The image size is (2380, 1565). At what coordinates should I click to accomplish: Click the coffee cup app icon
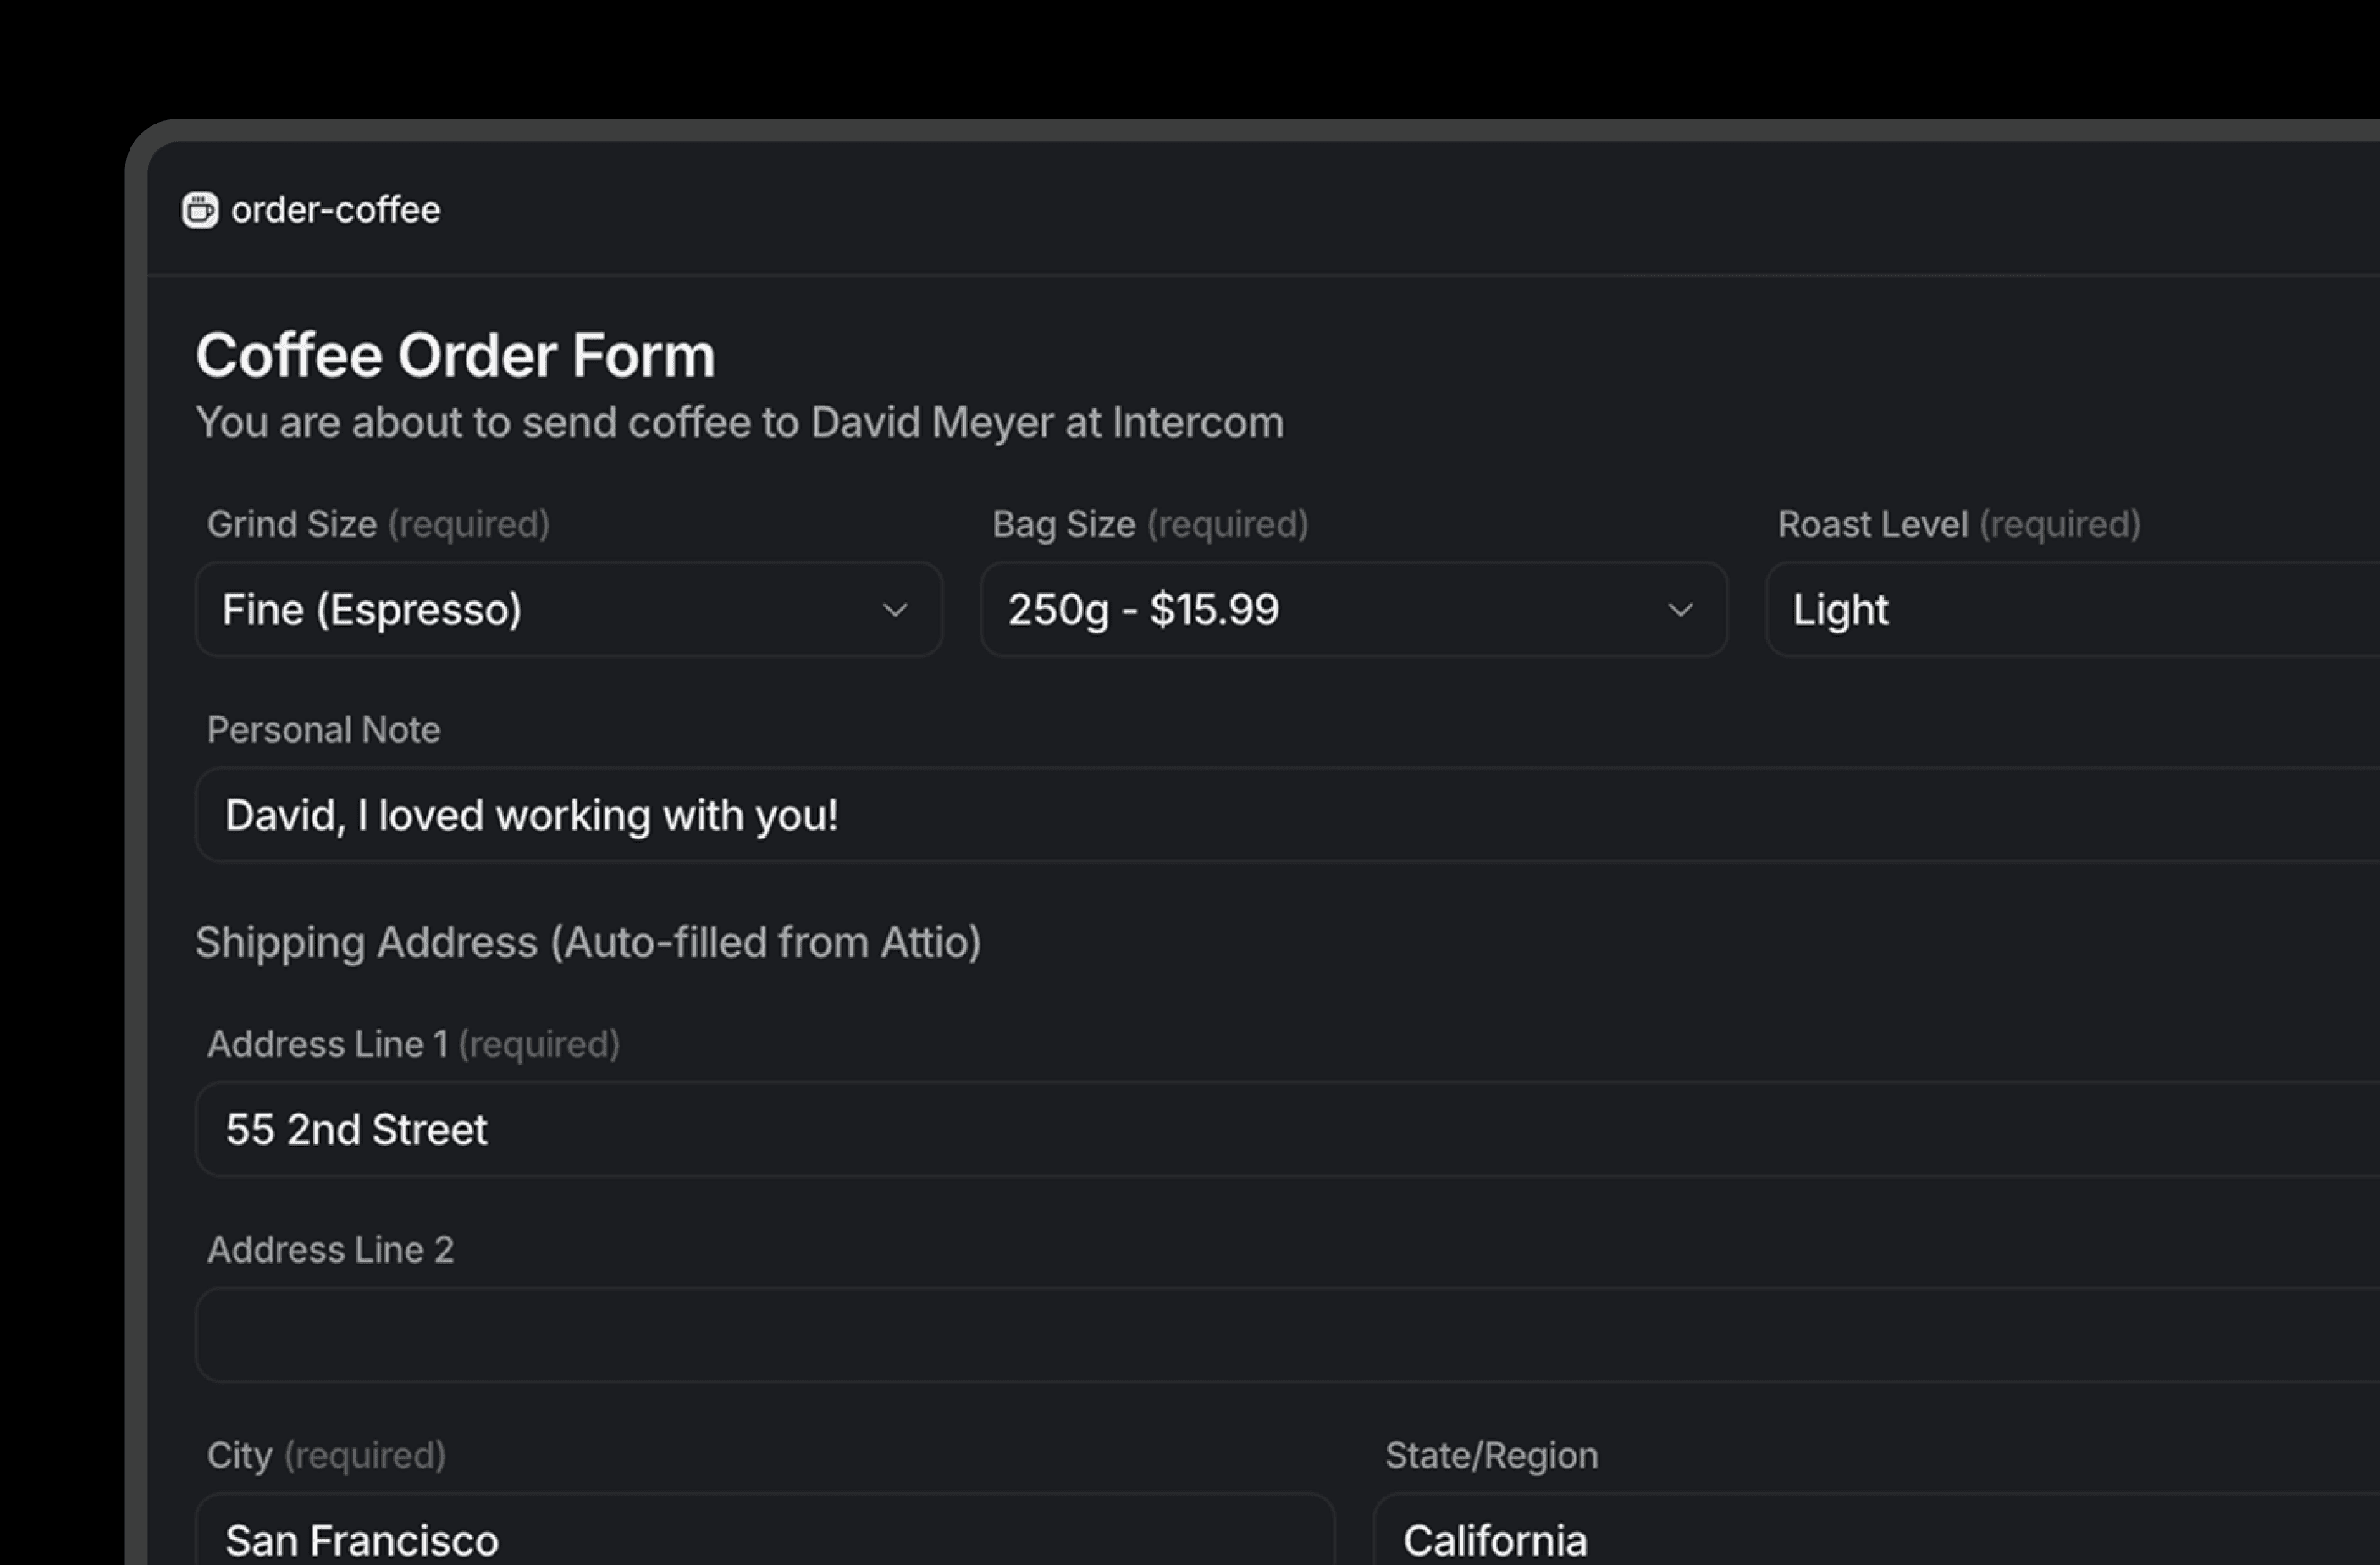coord(200,210)
